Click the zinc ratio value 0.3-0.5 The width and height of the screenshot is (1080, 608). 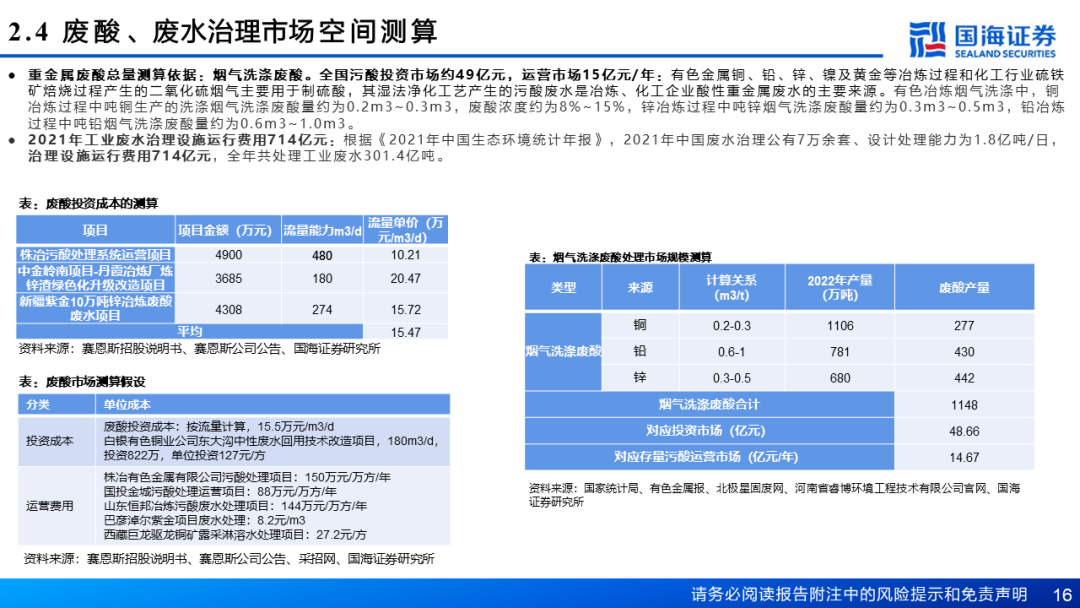click(731, 378)
